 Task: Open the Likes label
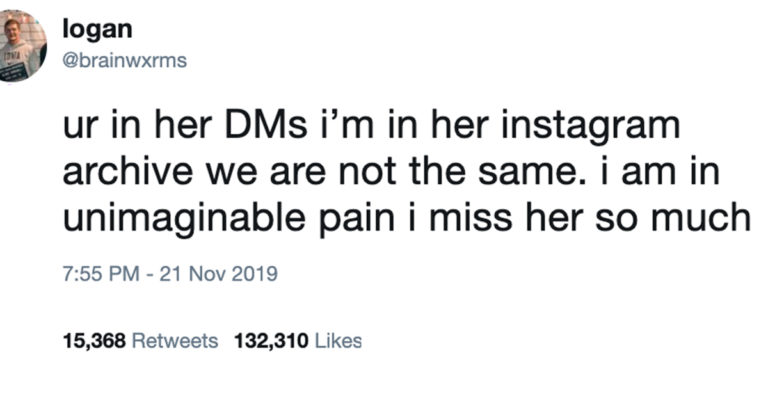(338, 341)
